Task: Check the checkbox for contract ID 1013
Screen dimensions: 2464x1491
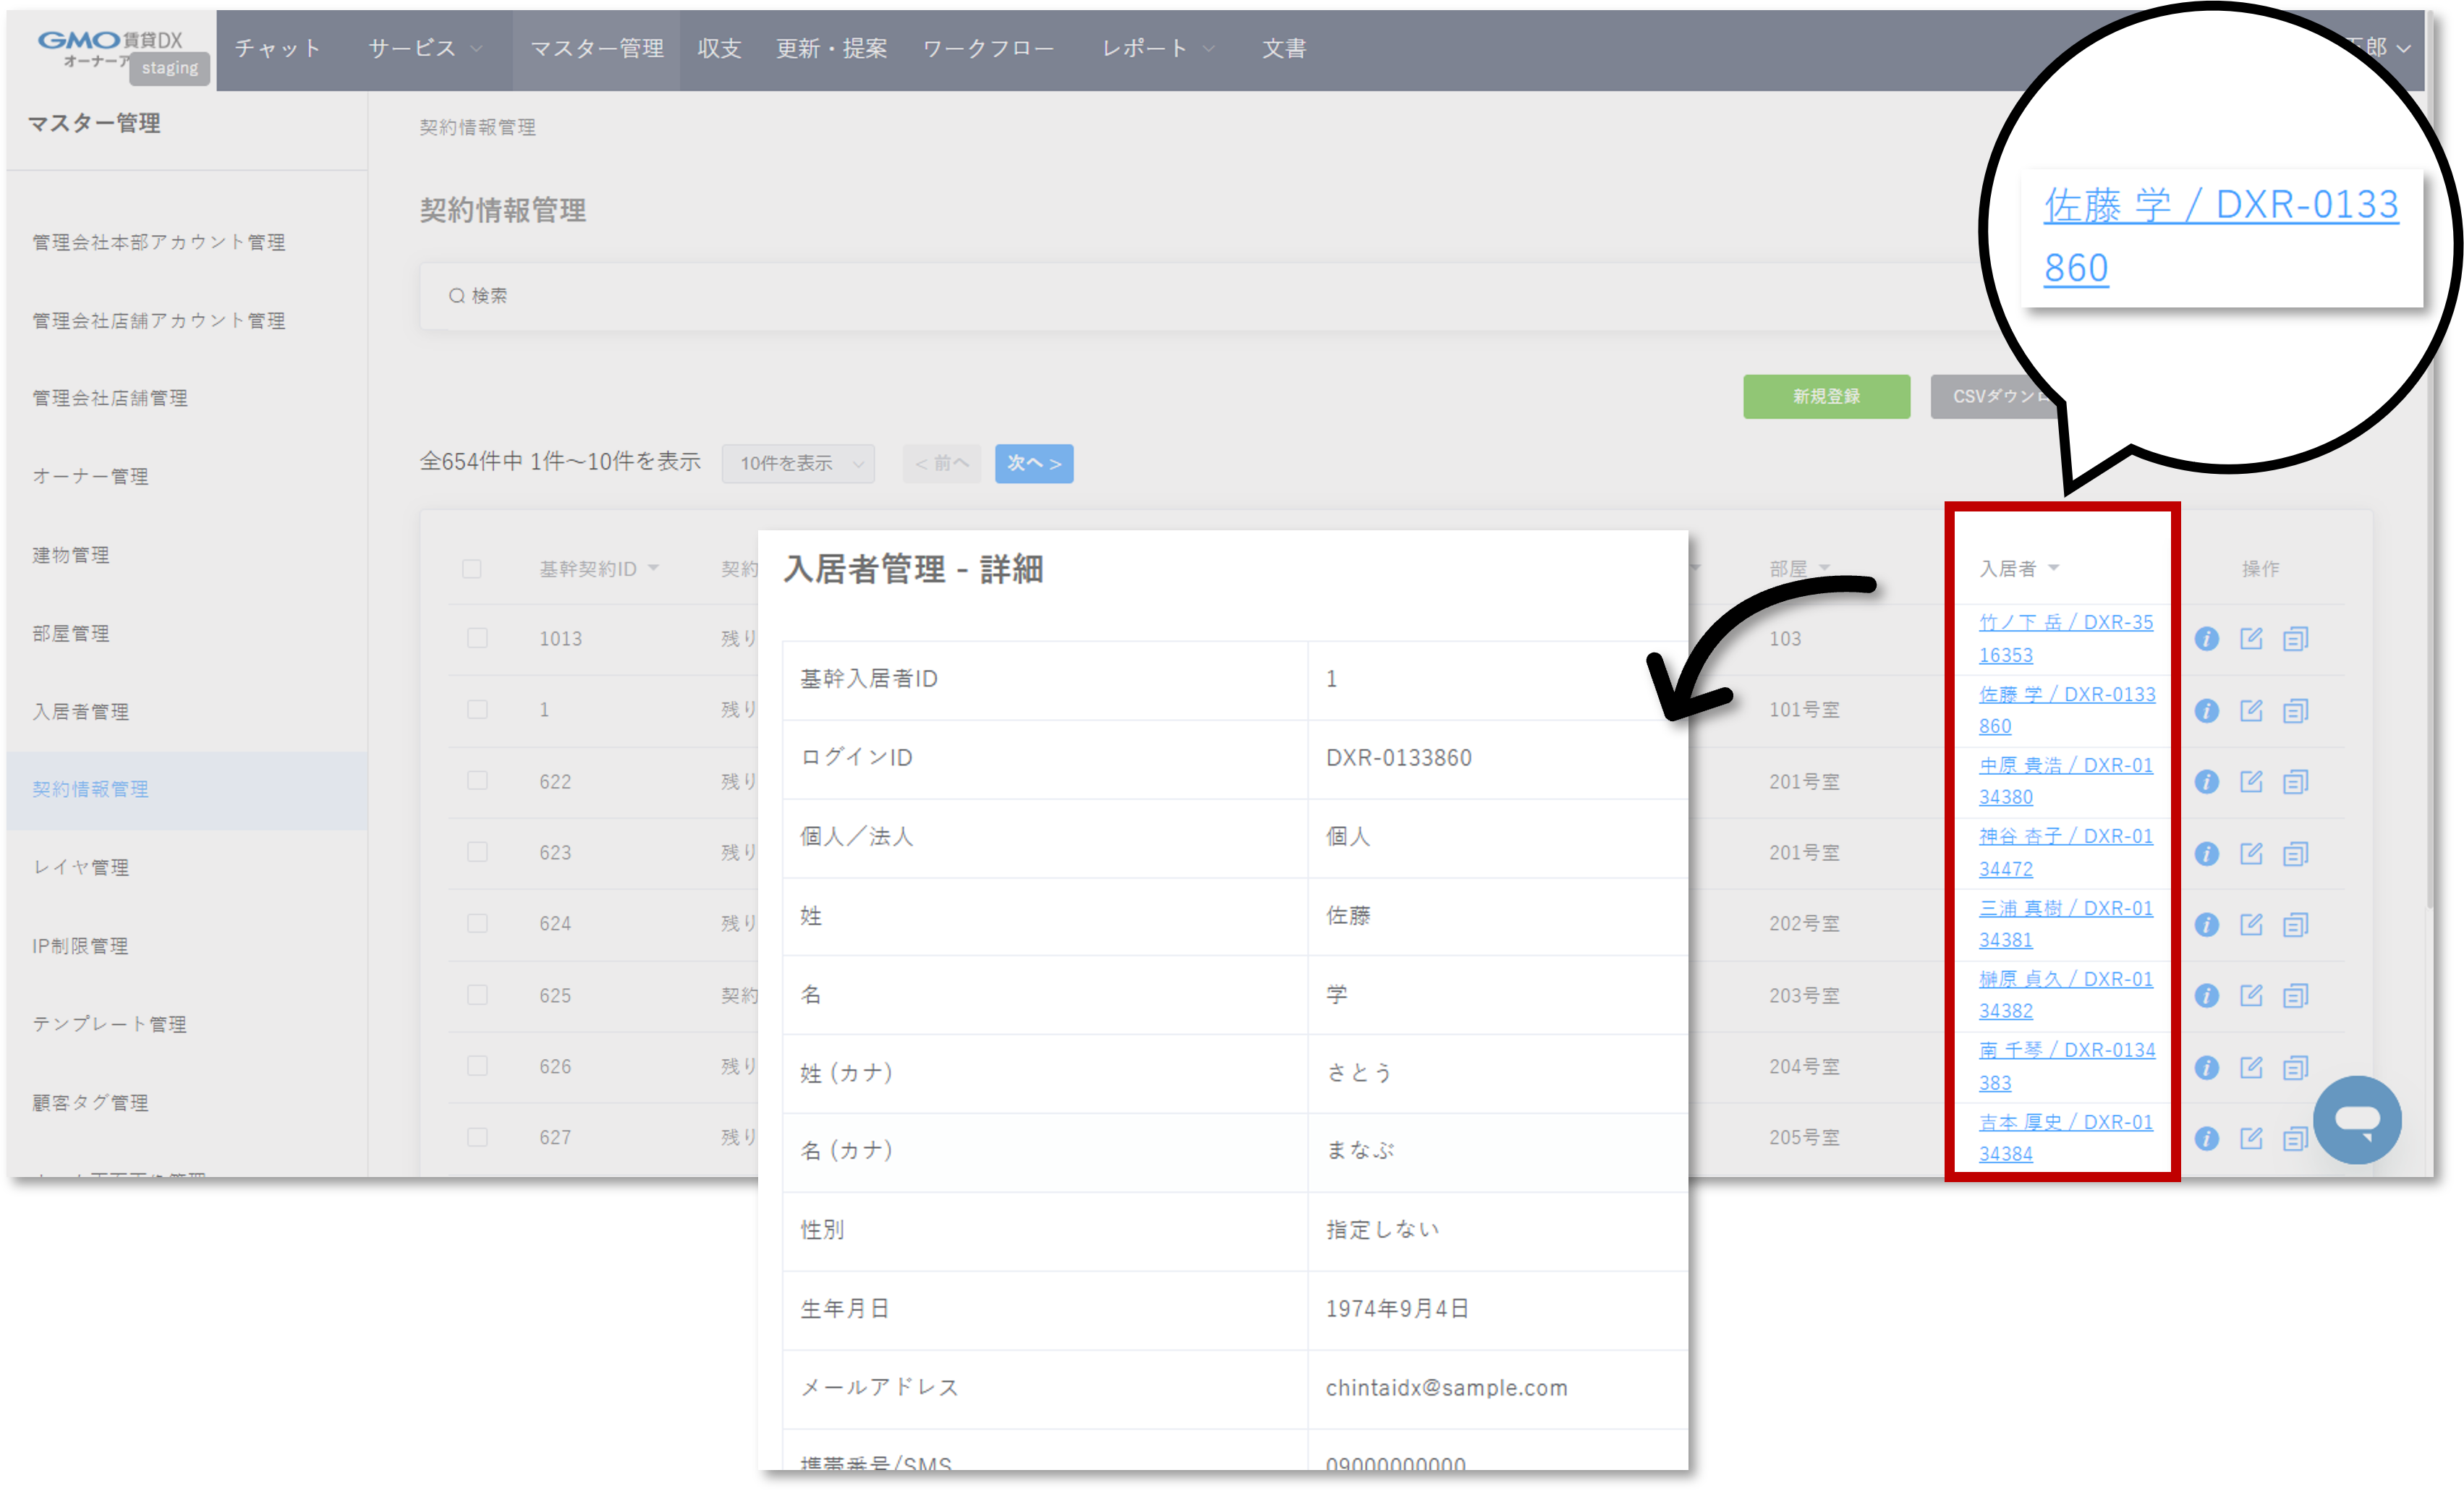Action: pos(477,638)
